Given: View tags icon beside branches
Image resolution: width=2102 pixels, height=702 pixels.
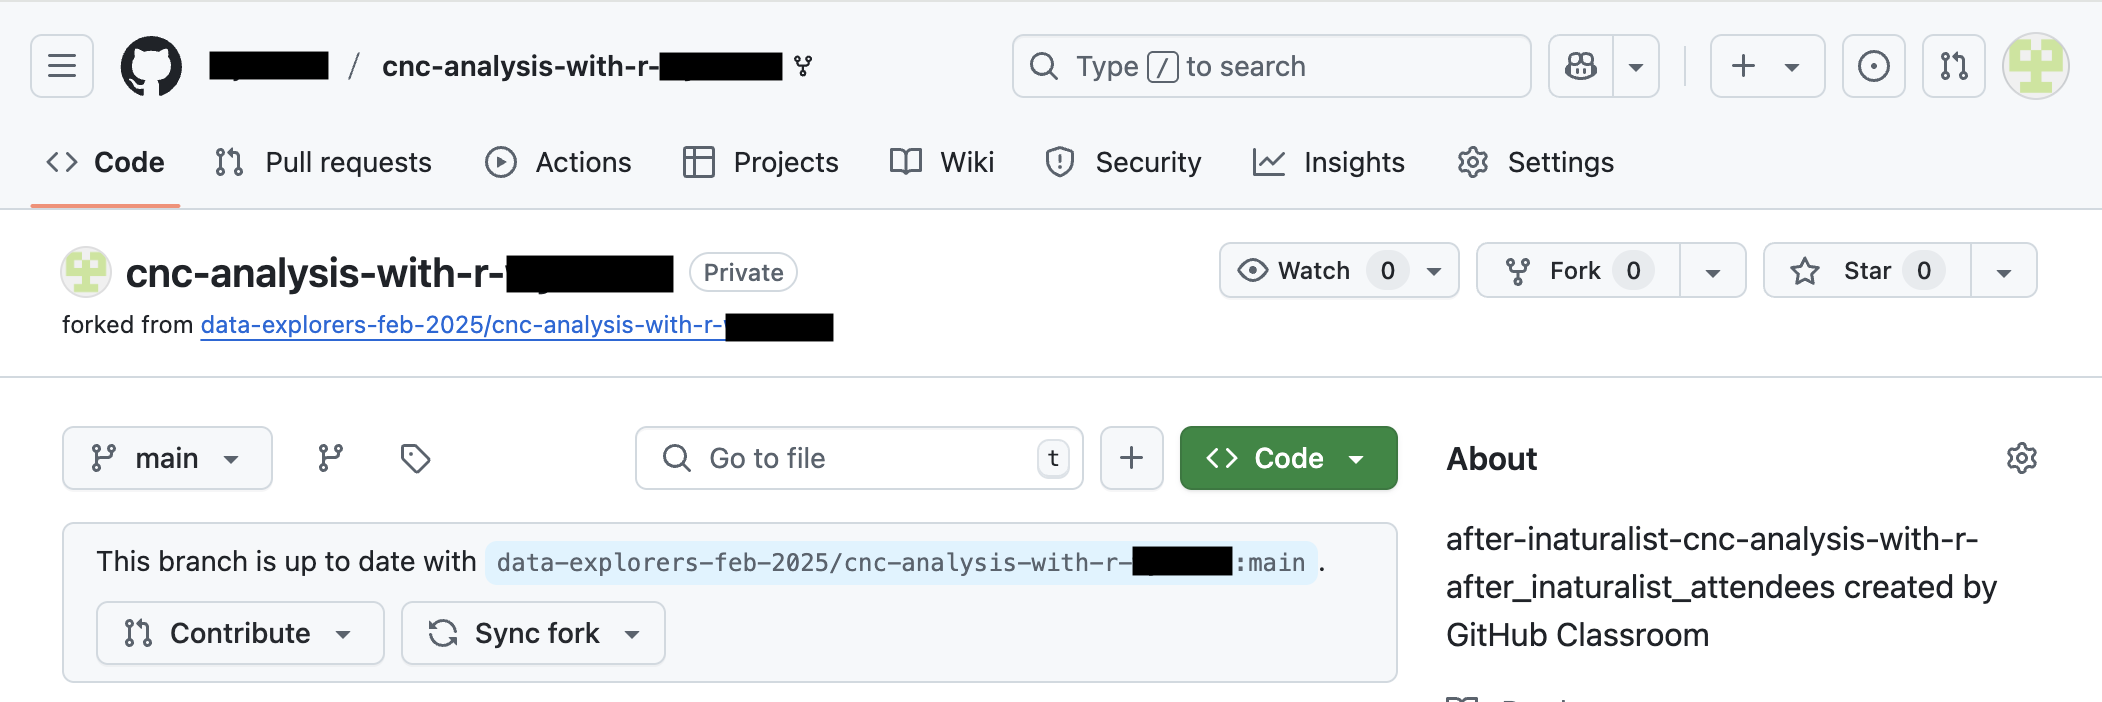Looking at the screenshot, I should tap(415, 458).
